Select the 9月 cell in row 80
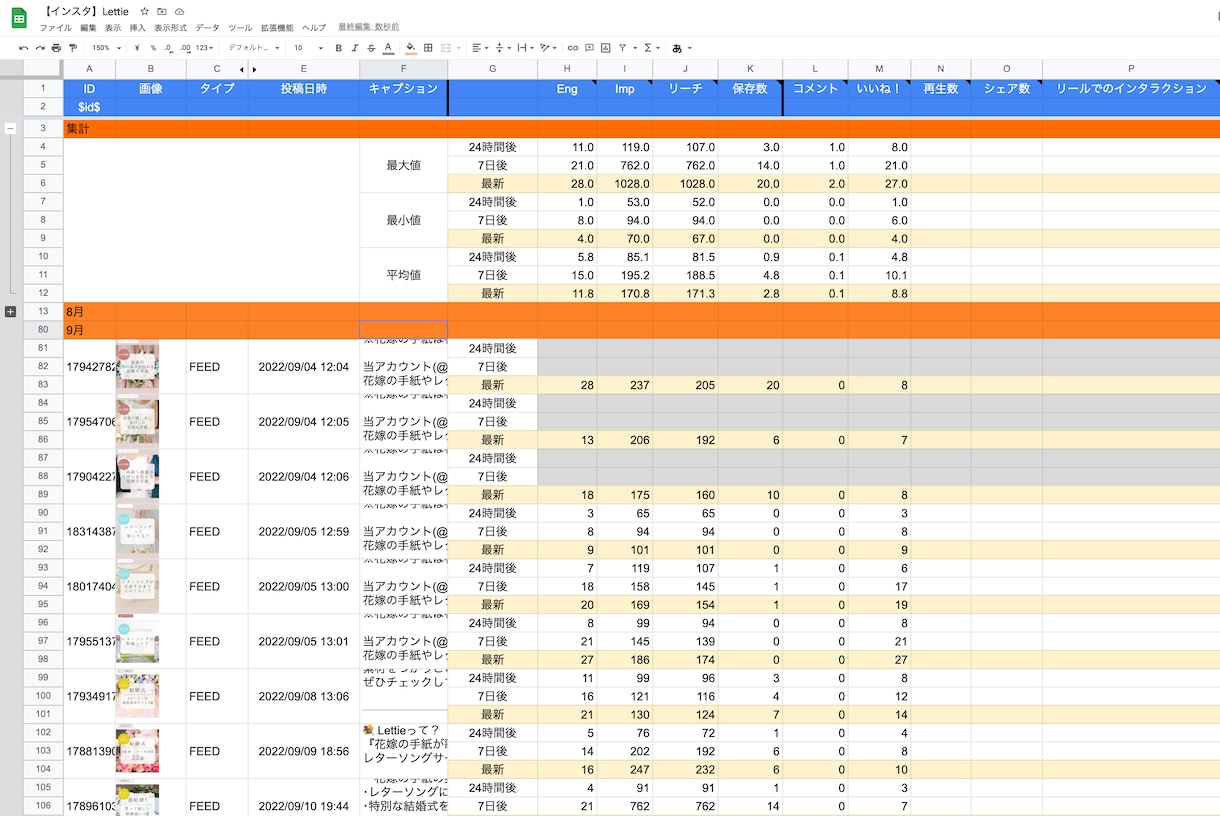This screenshot has height=816, width=1220. coord(89,330)
